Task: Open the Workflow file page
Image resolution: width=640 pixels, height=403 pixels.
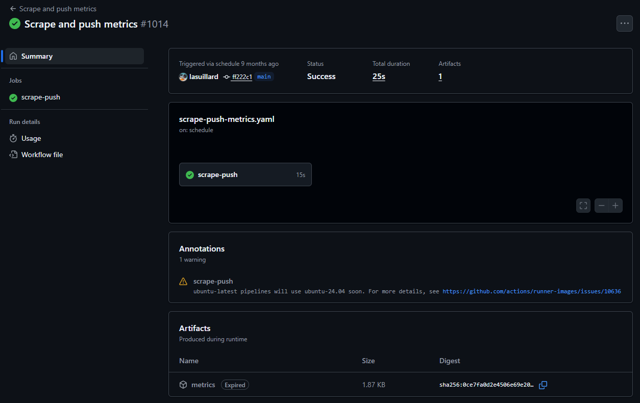Action: pyautogui.click(x=42, y=155)
